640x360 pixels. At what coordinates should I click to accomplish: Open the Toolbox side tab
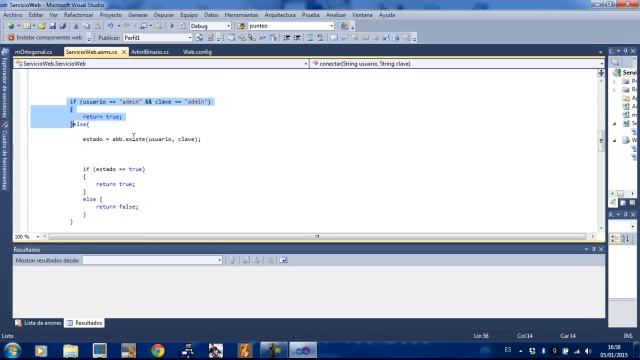pyautogui.click(x=5, y=156)
